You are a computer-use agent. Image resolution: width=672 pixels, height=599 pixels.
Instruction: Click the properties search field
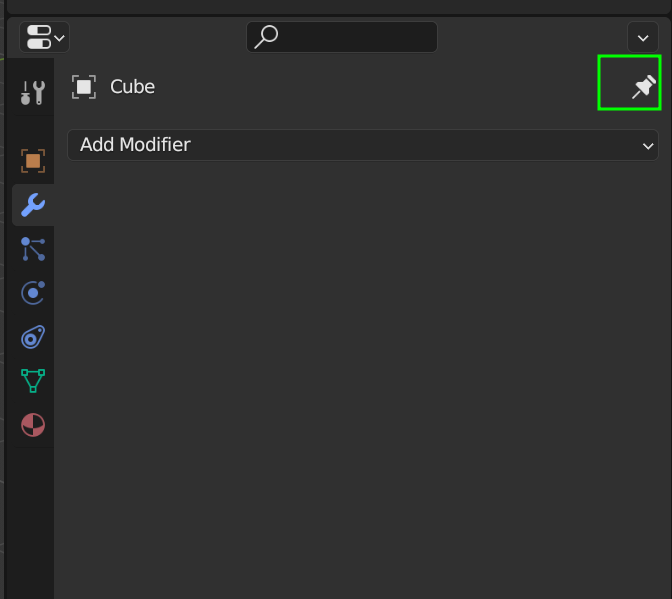(x=355, y=37)
